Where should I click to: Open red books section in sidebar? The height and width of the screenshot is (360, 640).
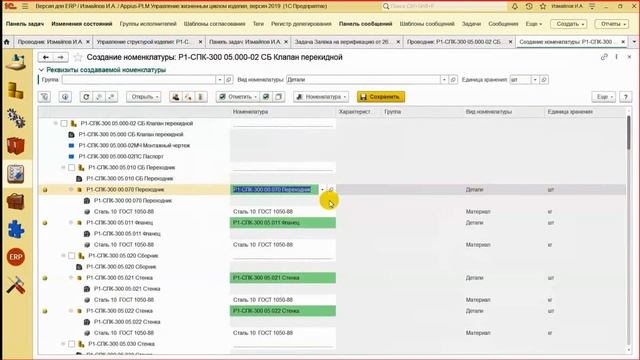click(16, 146)
